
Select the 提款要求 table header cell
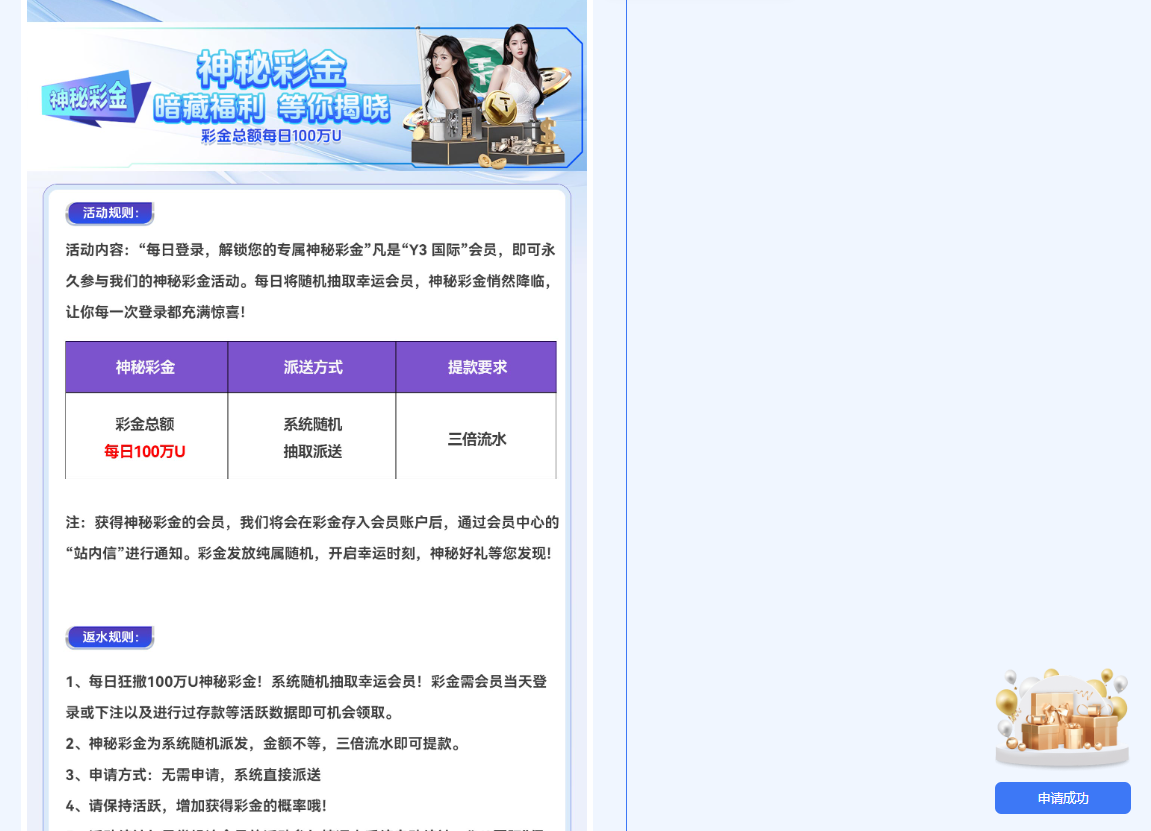pyautogui.click(x=476, y=366)
